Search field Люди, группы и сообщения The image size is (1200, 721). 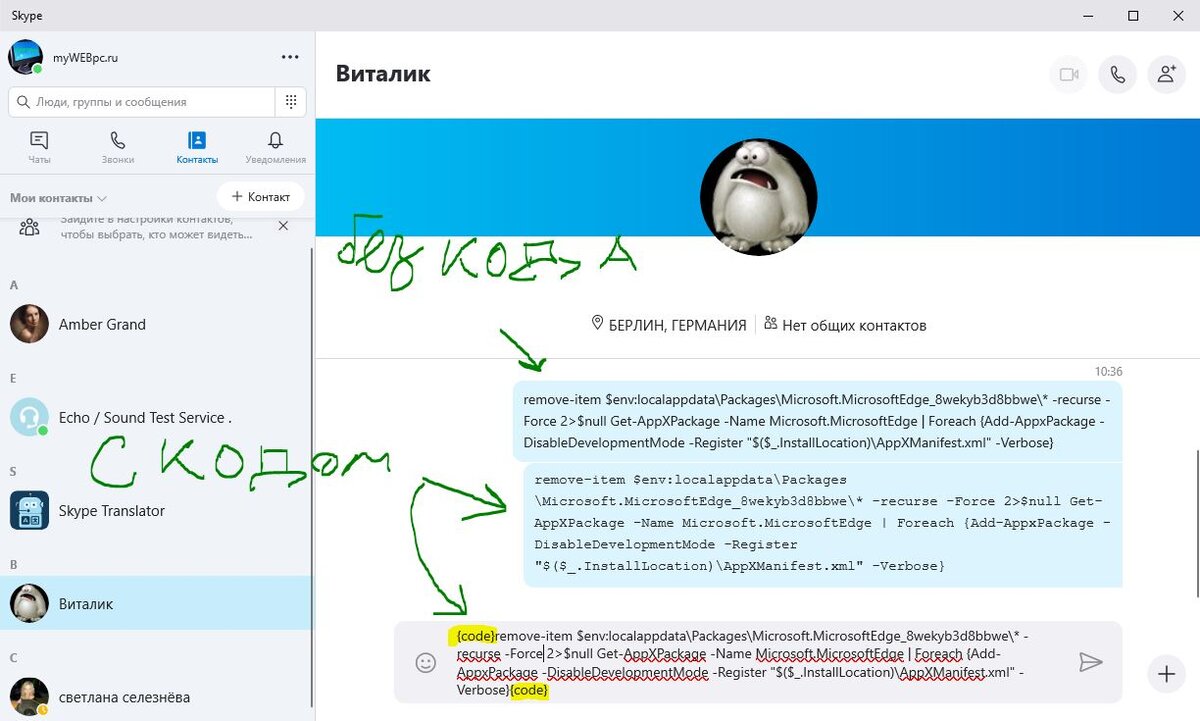coord(142,102)
